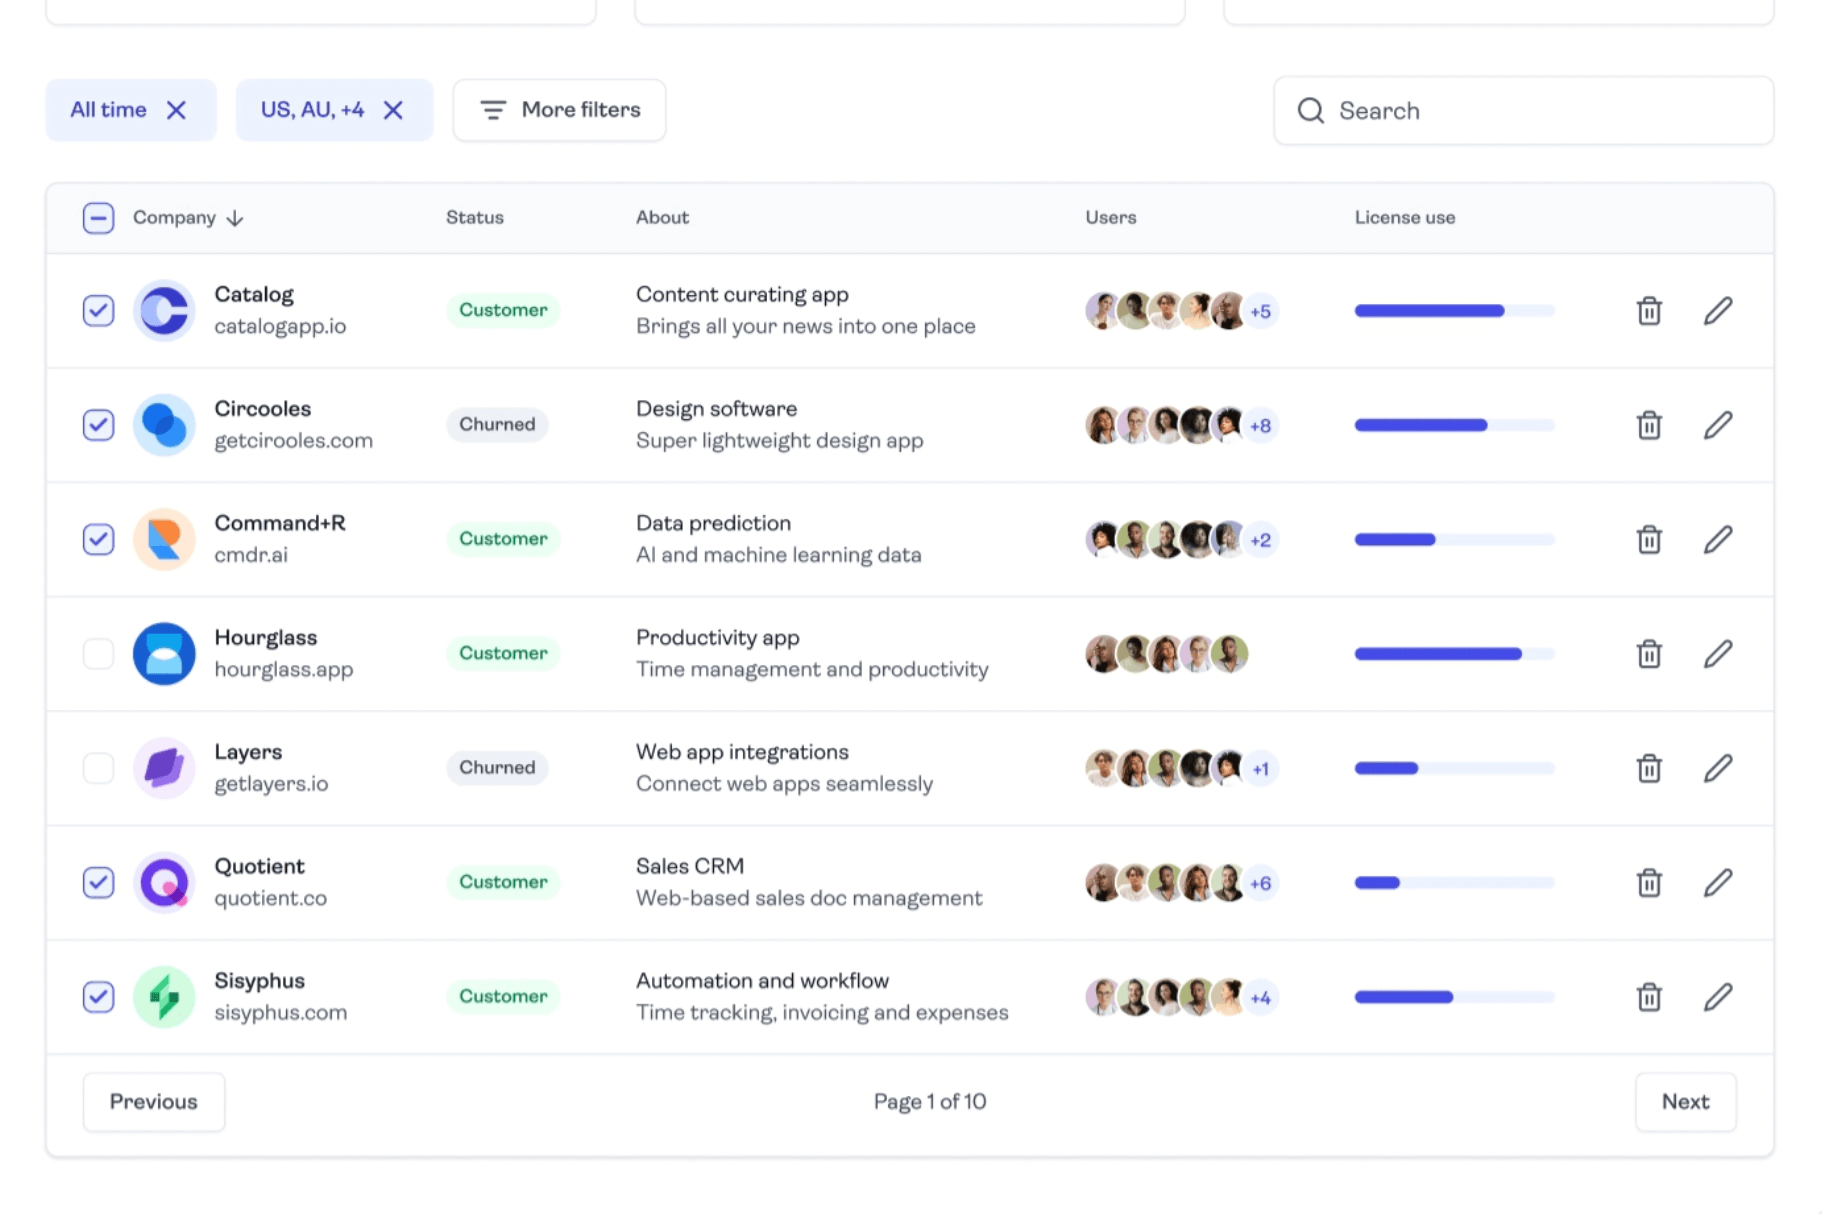This screenshot has height=1214, width=1822.
Task: Open the More filters menu
Action: point(559,110)
